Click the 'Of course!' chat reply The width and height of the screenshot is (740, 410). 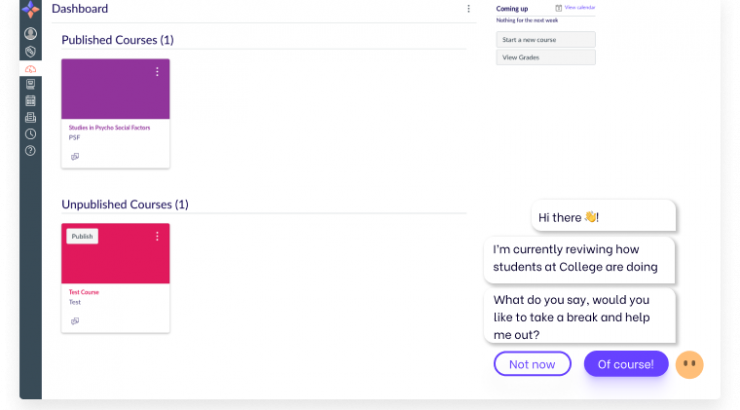coord(626,364)
